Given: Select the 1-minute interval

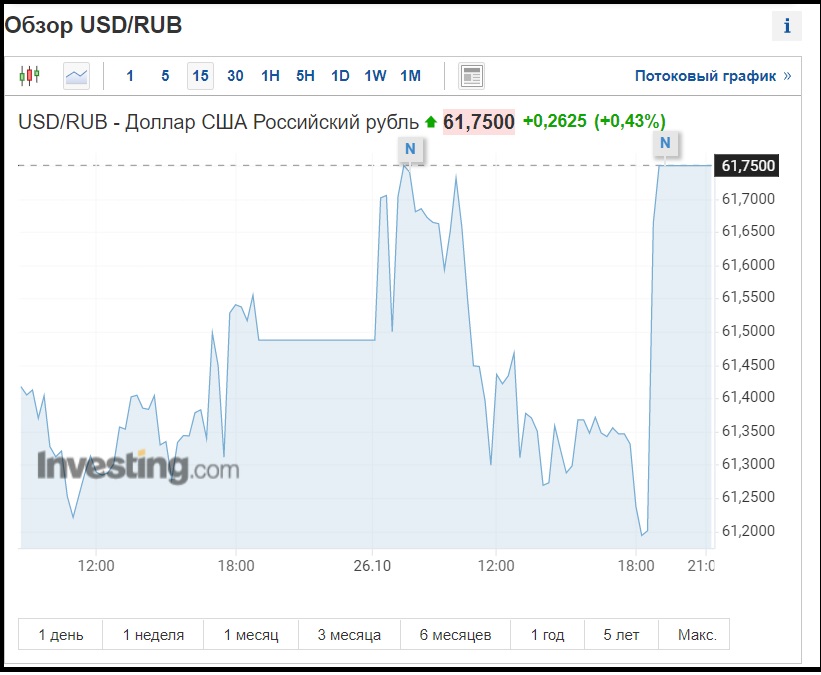Looking at the screenshot, I should click(130, 75).
